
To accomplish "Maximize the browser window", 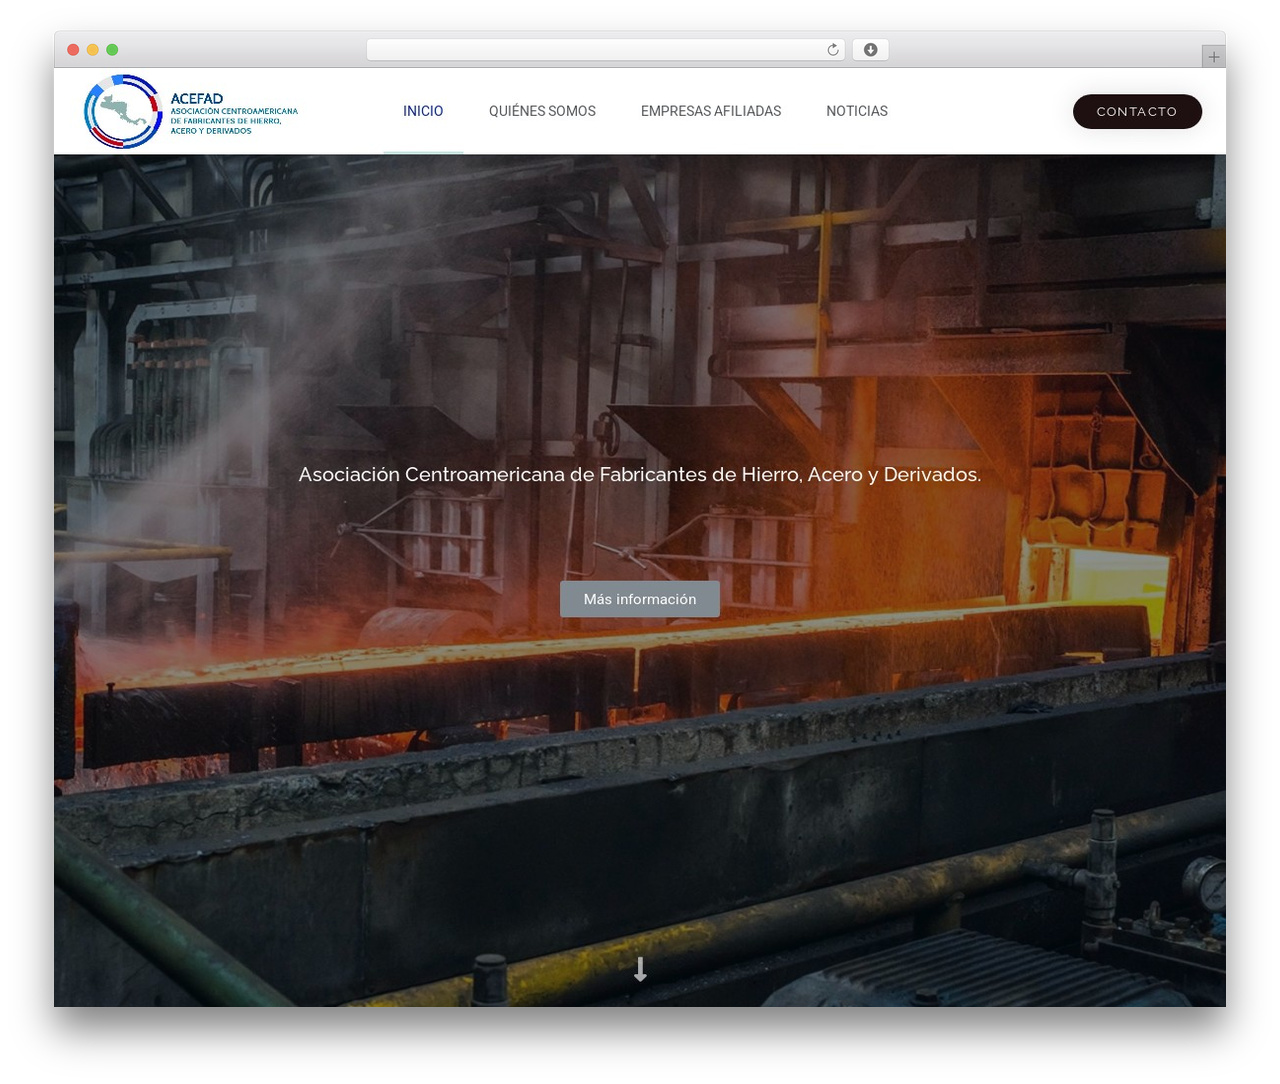I will coord(112,50).
